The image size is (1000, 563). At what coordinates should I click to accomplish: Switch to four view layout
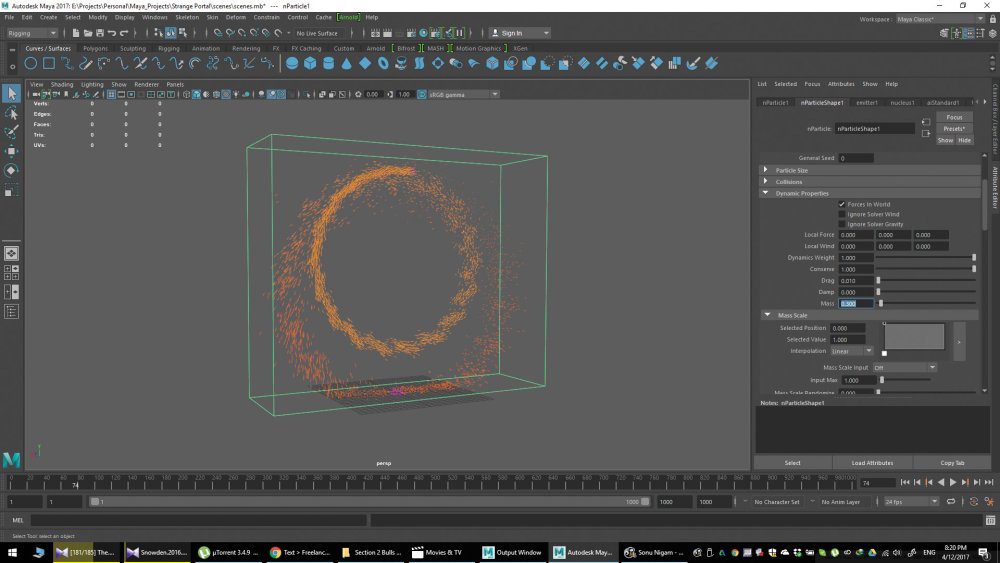pyautogui.click(x=11, y=273)
